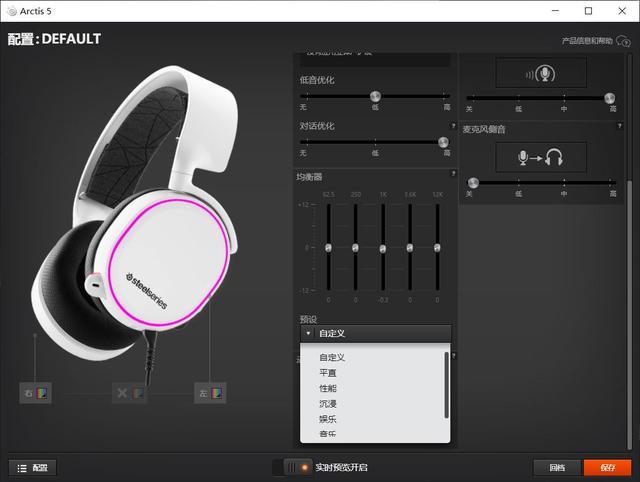Open the 麦克风侧音 question-mark help icon
Image resolution: width=640 pixels, height=482 pixels.
click(x=619, y=126)
